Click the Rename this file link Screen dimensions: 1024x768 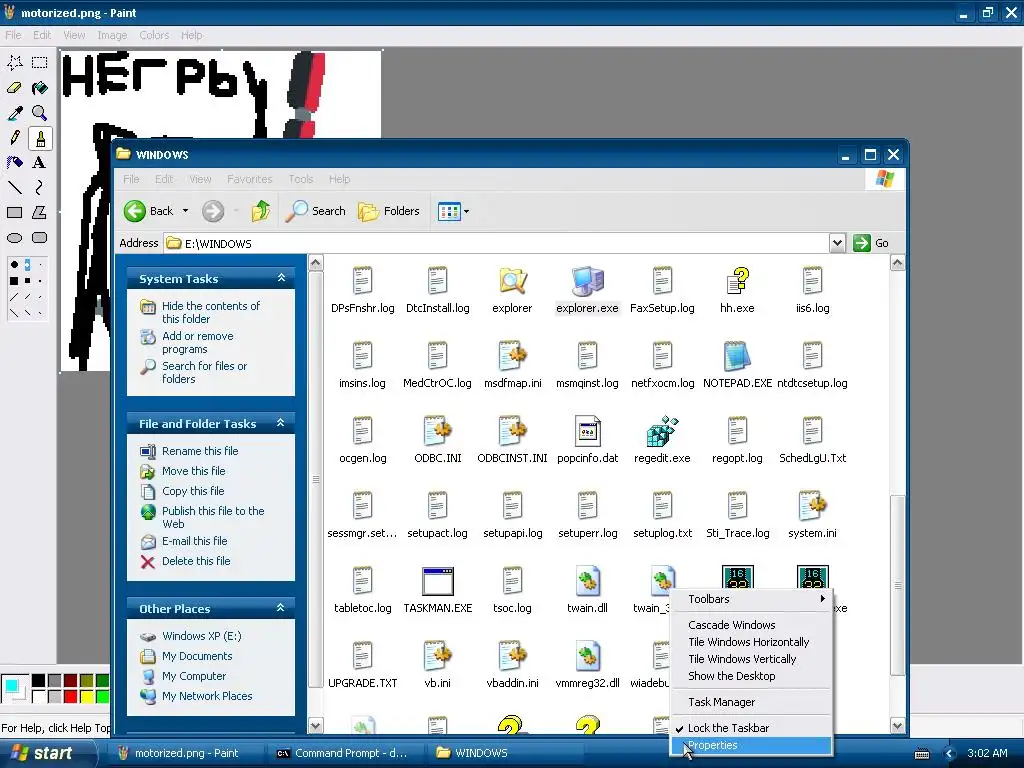pyautogui.click(x=200, y=451)
